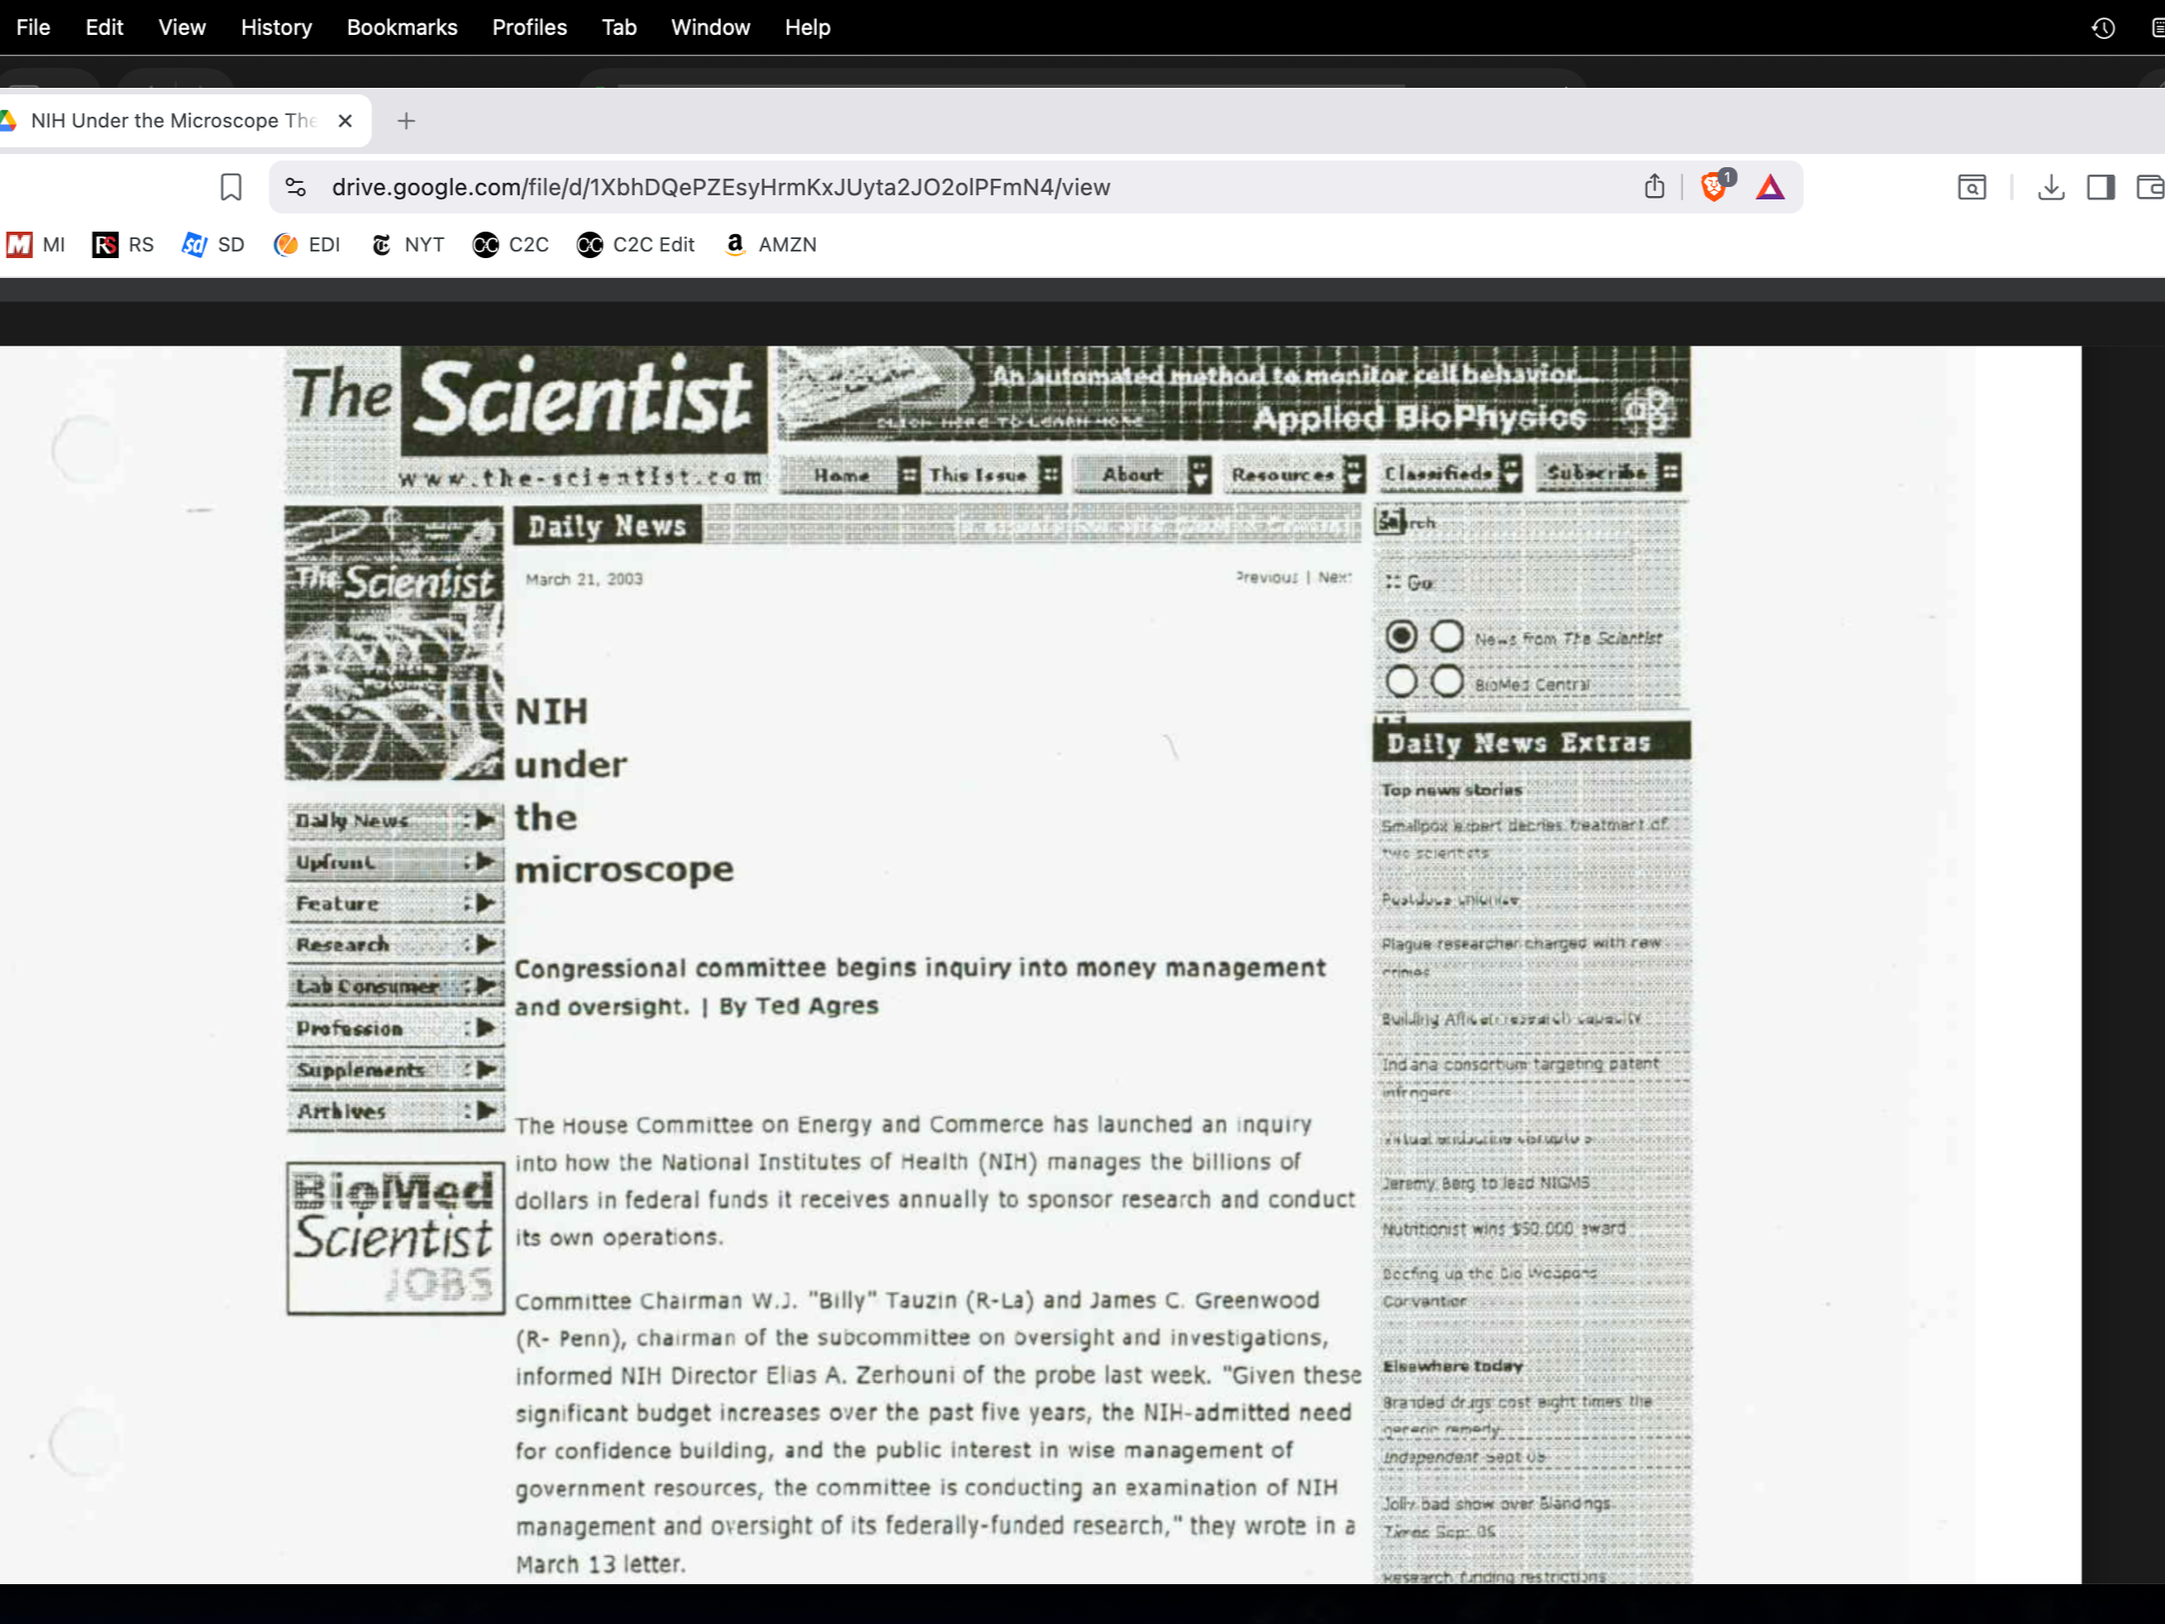2165x1624 pixels.
Task: Click the Previous article link
Action: [x=1266, y=577]
